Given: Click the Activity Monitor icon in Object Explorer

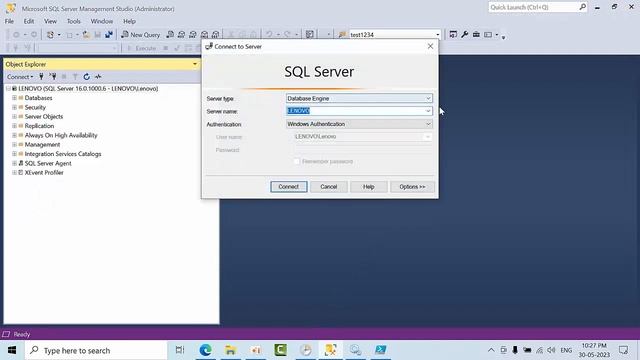Looking at the screenshot, I should [x=98, y=76].
